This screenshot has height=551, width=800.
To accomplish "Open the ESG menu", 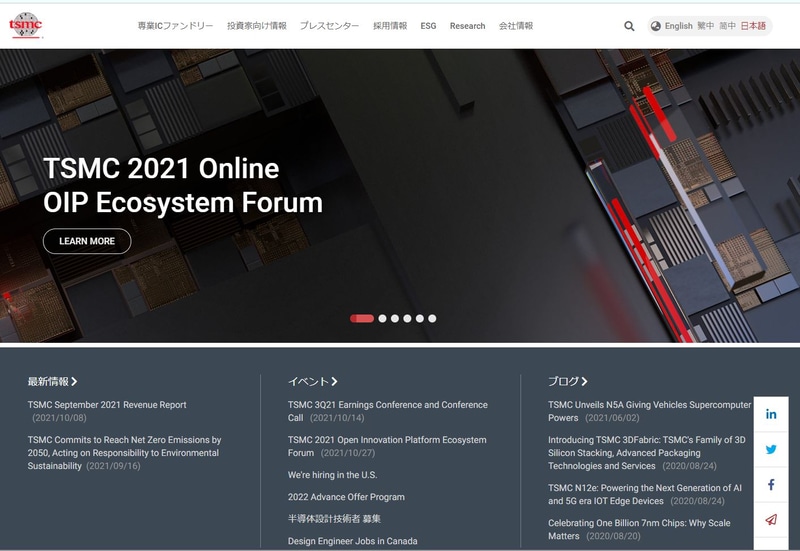I will click(428, 26).
